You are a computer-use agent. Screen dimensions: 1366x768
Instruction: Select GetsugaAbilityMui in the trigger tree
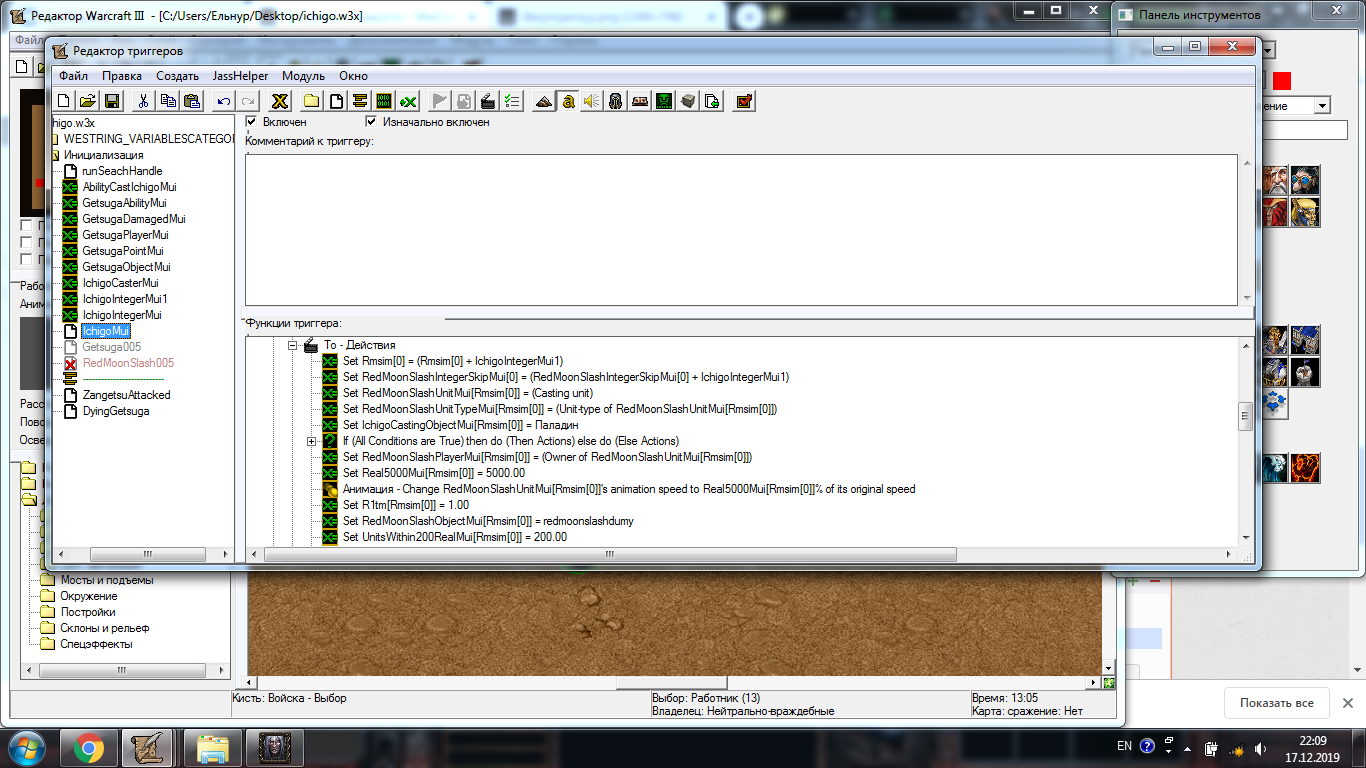[124, 203]
